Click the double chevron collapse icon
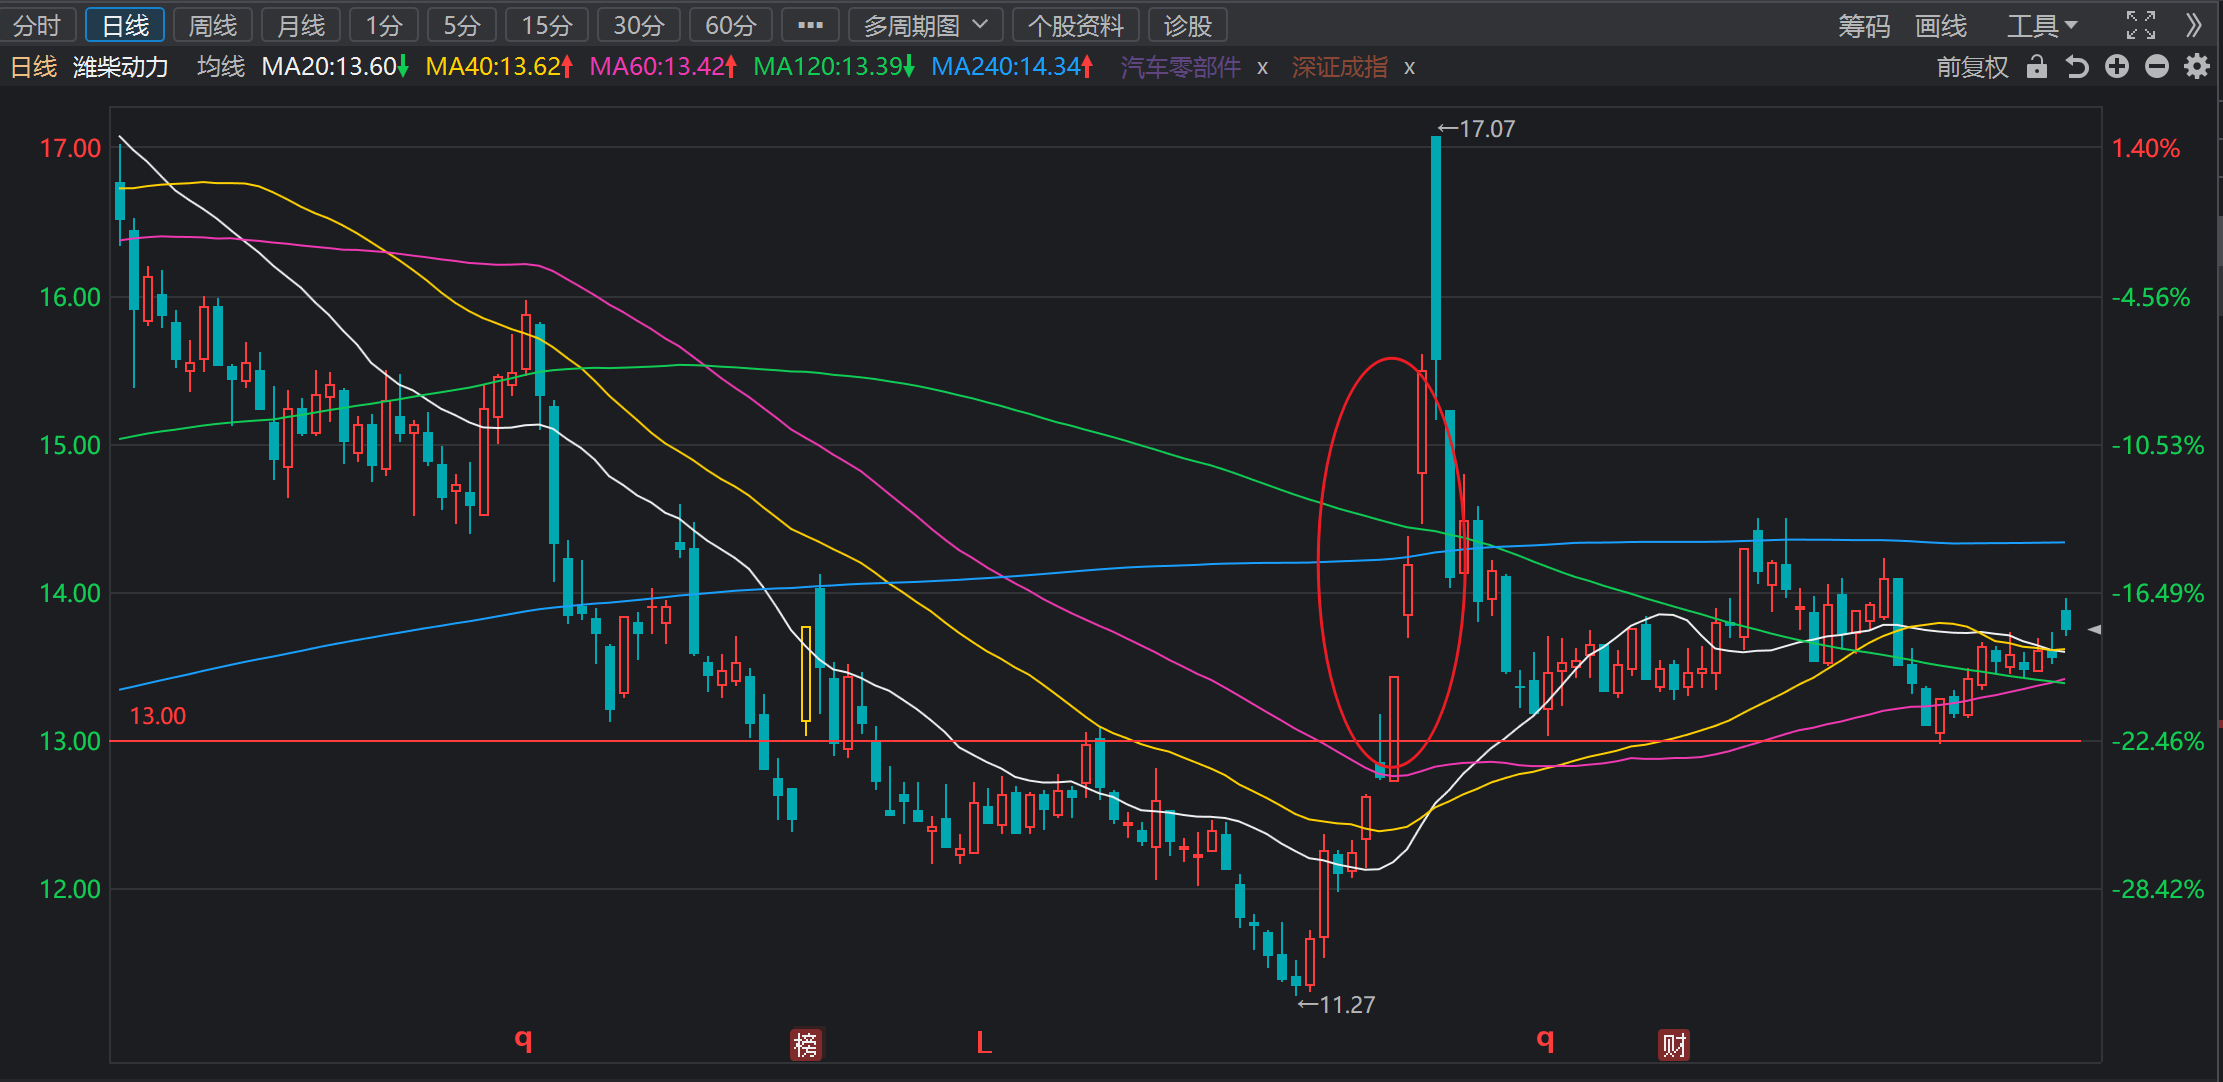This screenshot has height=1082, width=2223. 2194,25
